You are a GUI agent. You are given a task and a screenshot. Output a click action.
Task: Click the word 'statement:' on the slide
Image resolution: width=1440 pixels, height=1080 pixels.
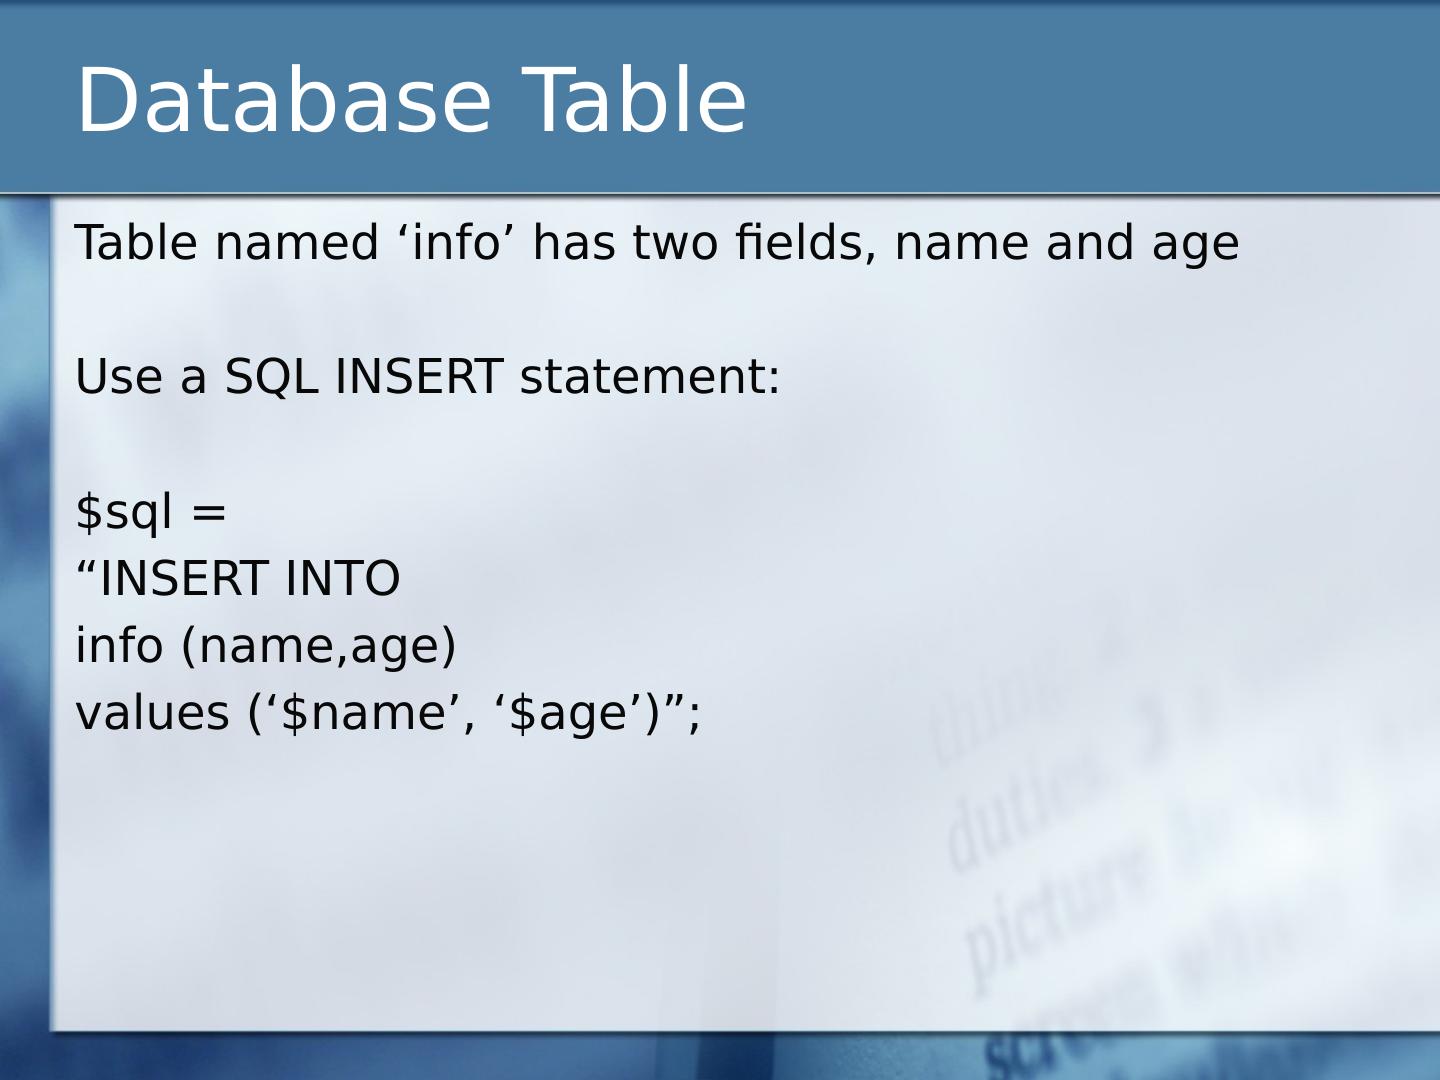[649, 378]
